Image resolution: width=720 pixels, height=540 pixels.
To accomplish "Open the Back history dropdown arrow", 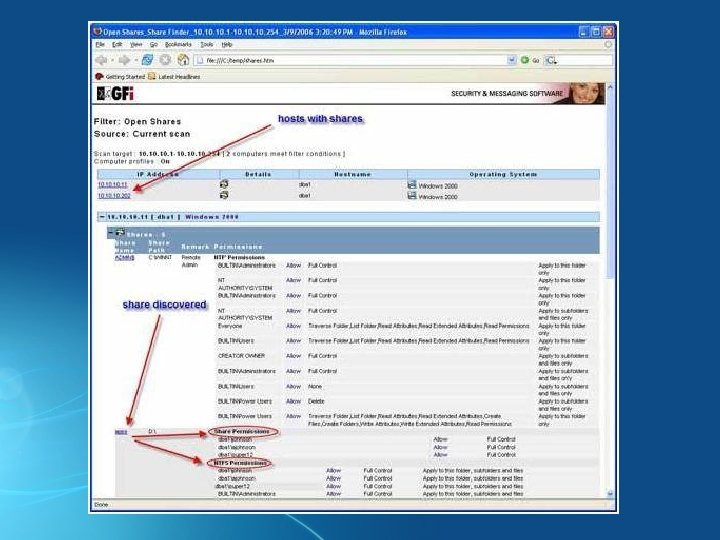I will [x=112, y=61].
